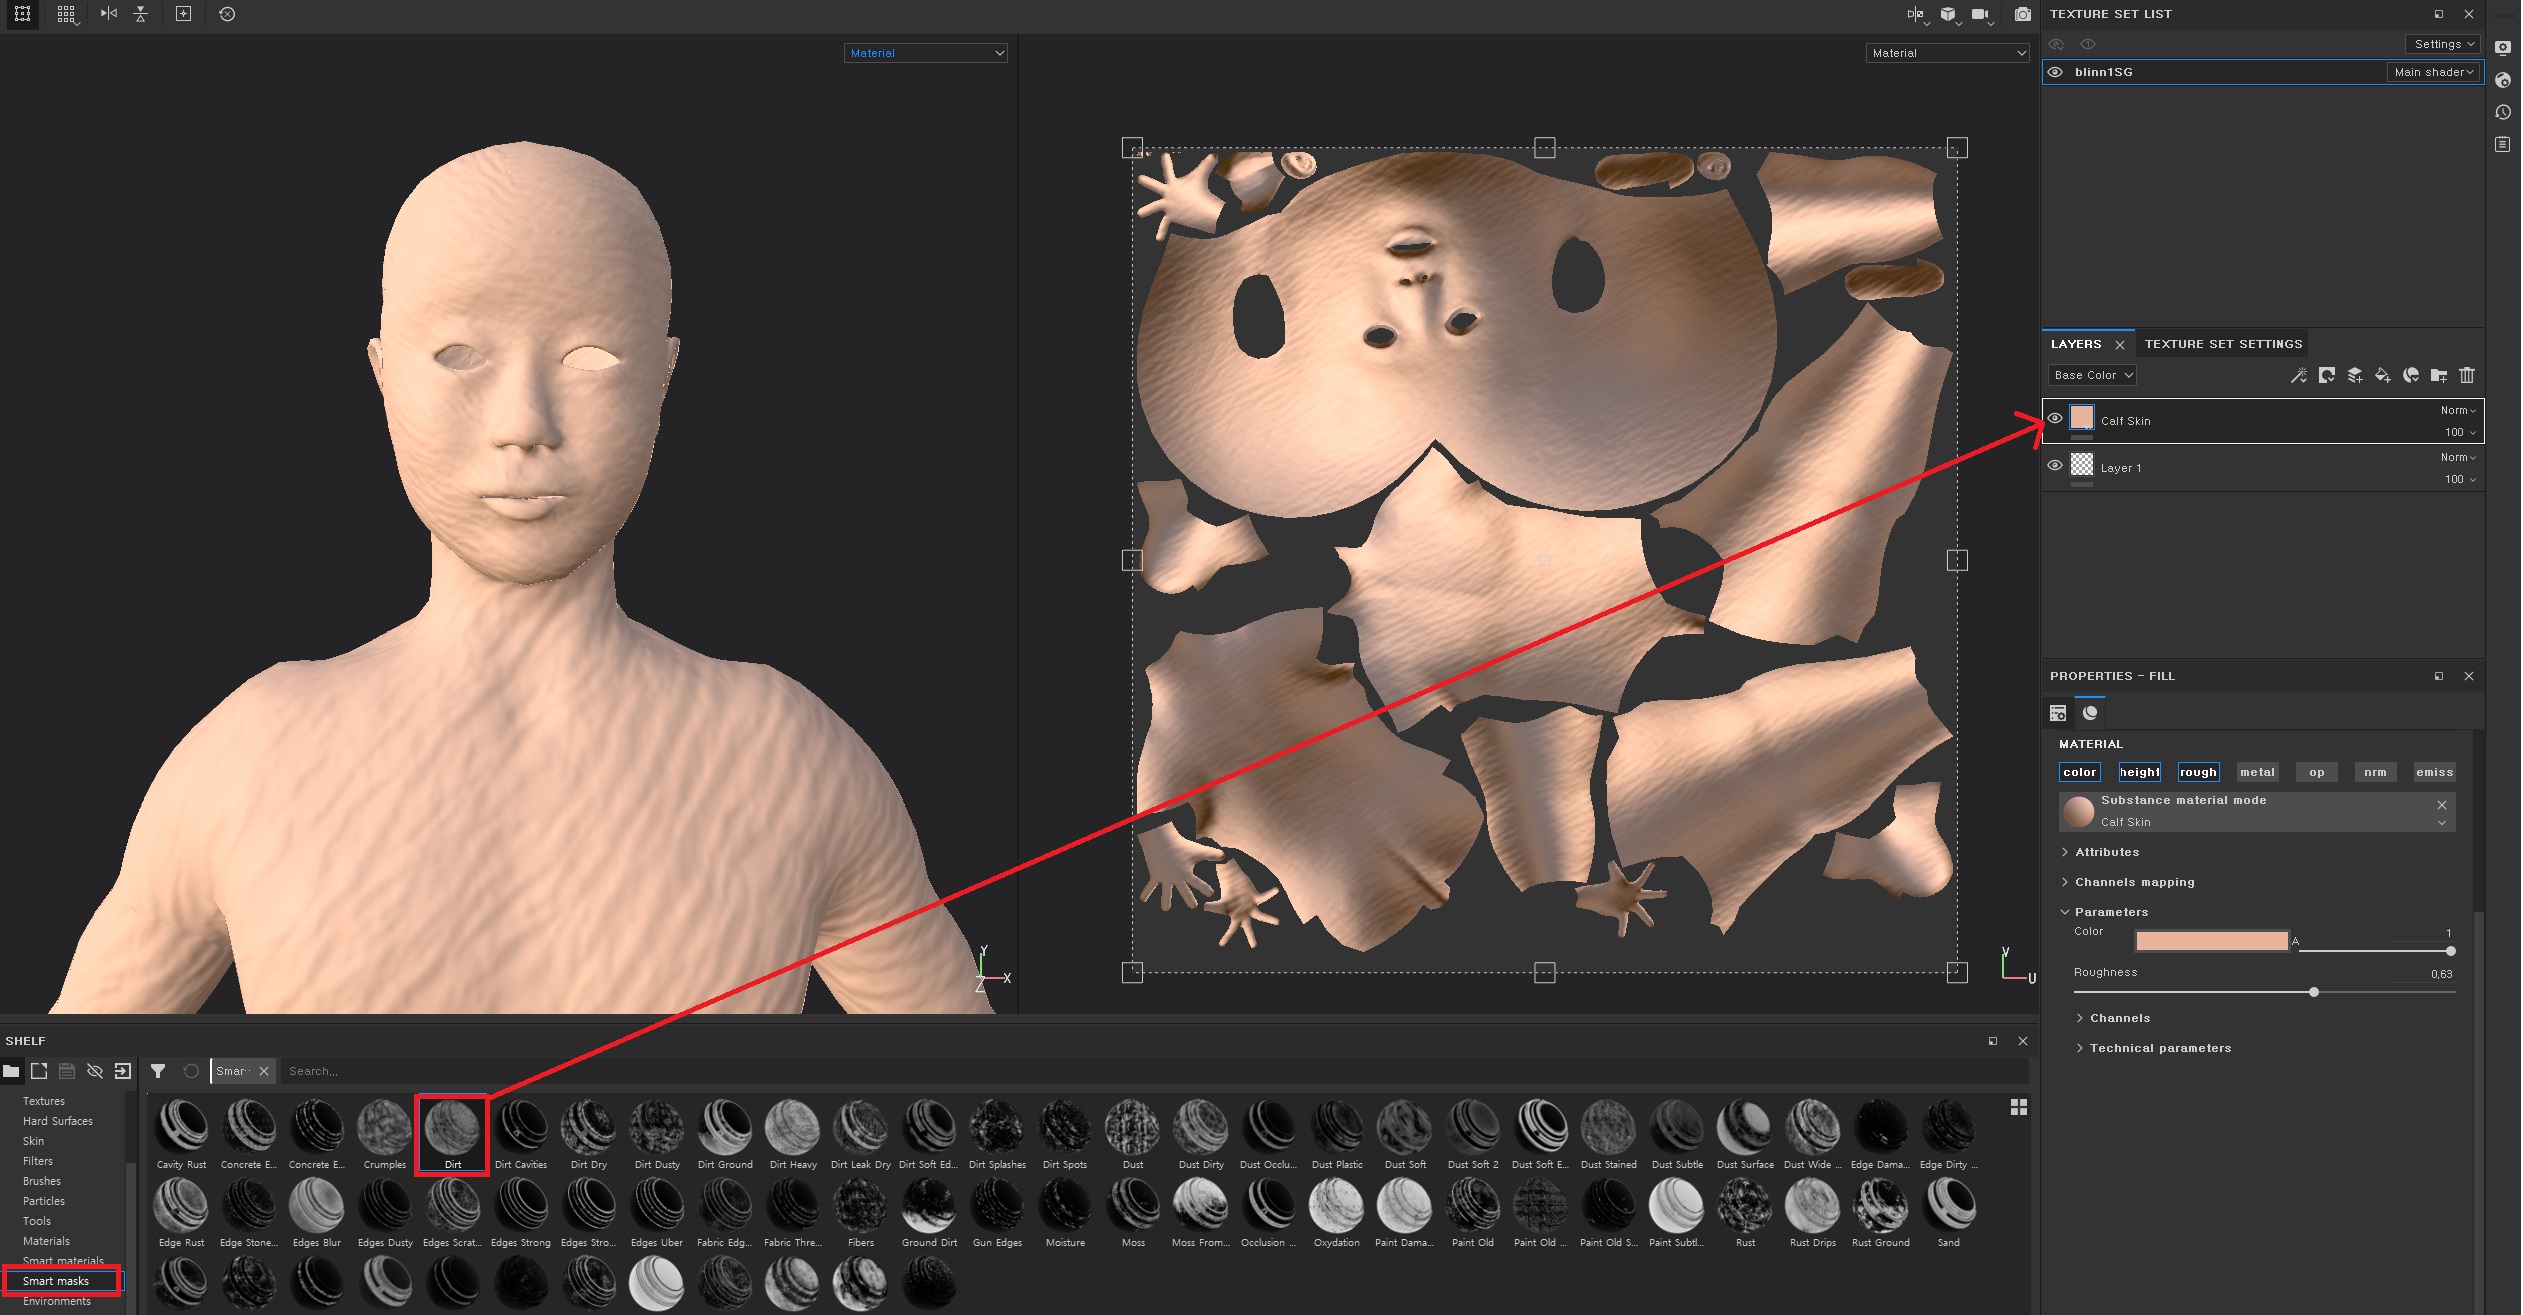Select Smart materials shelf category

pos(63,1261)
